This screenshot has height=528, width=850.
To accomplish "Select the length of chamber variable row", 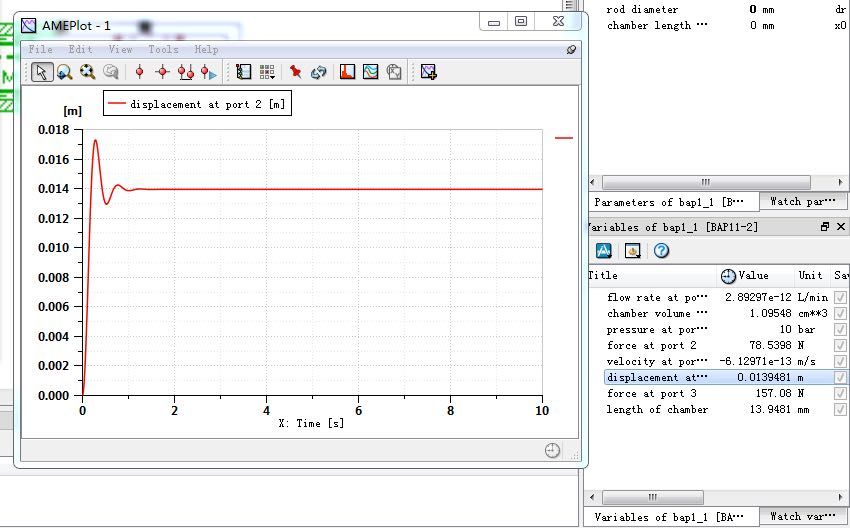I will pyautogui.click(x=657, y=410).
